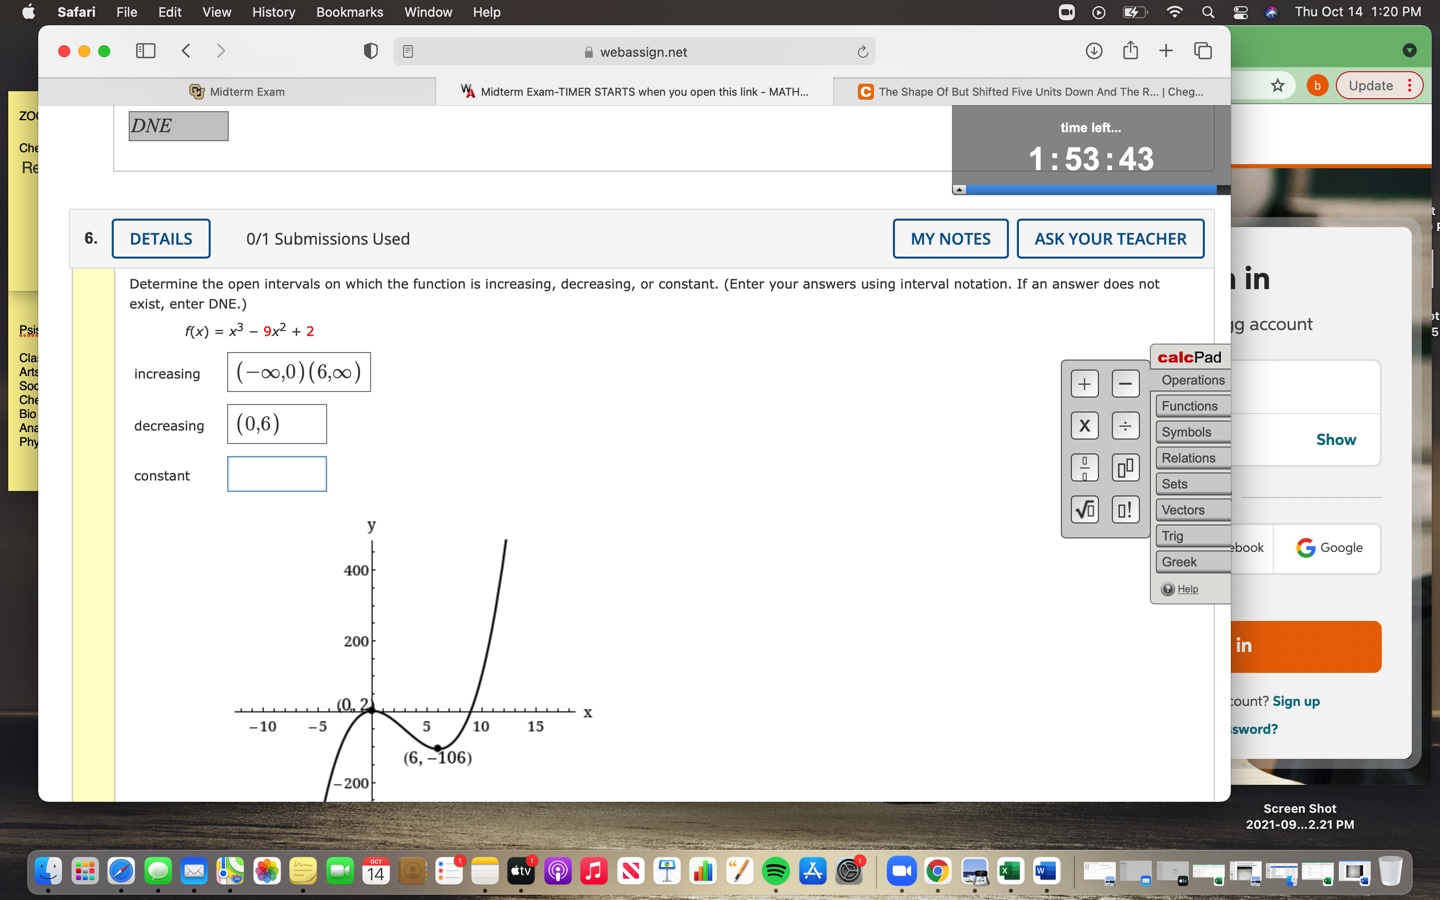Open Chrome from the Dock
Screen dimensions: 1440x900
(x=937, y=871)
